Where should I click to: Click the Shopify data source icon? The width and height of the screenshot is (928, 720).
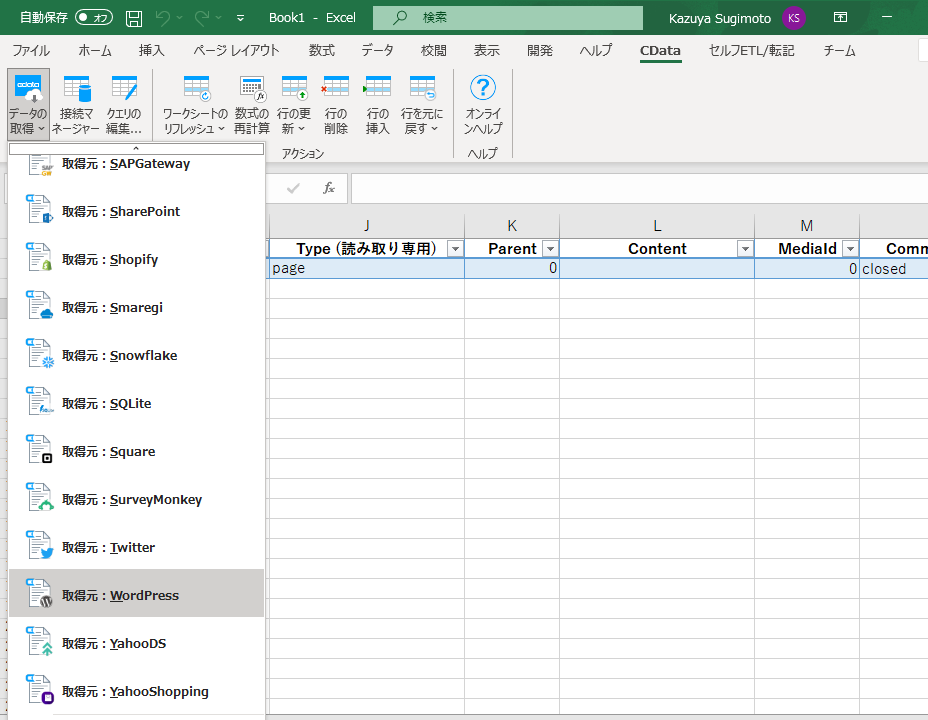point(39,258)
